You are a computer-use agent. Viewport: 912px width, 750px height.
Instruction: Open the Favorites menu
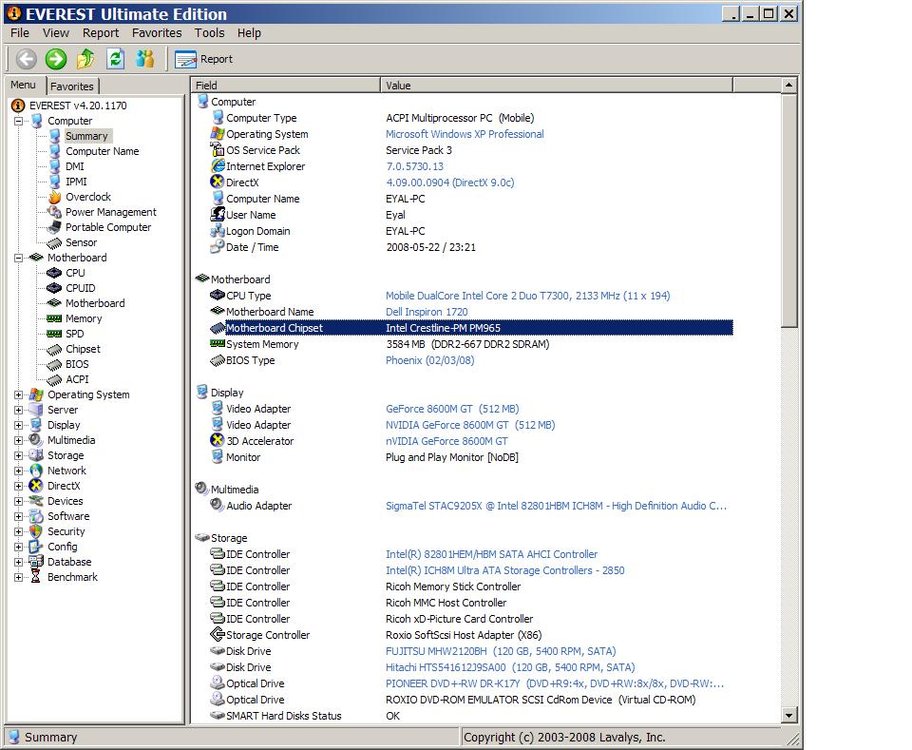(x=156, y=33)
